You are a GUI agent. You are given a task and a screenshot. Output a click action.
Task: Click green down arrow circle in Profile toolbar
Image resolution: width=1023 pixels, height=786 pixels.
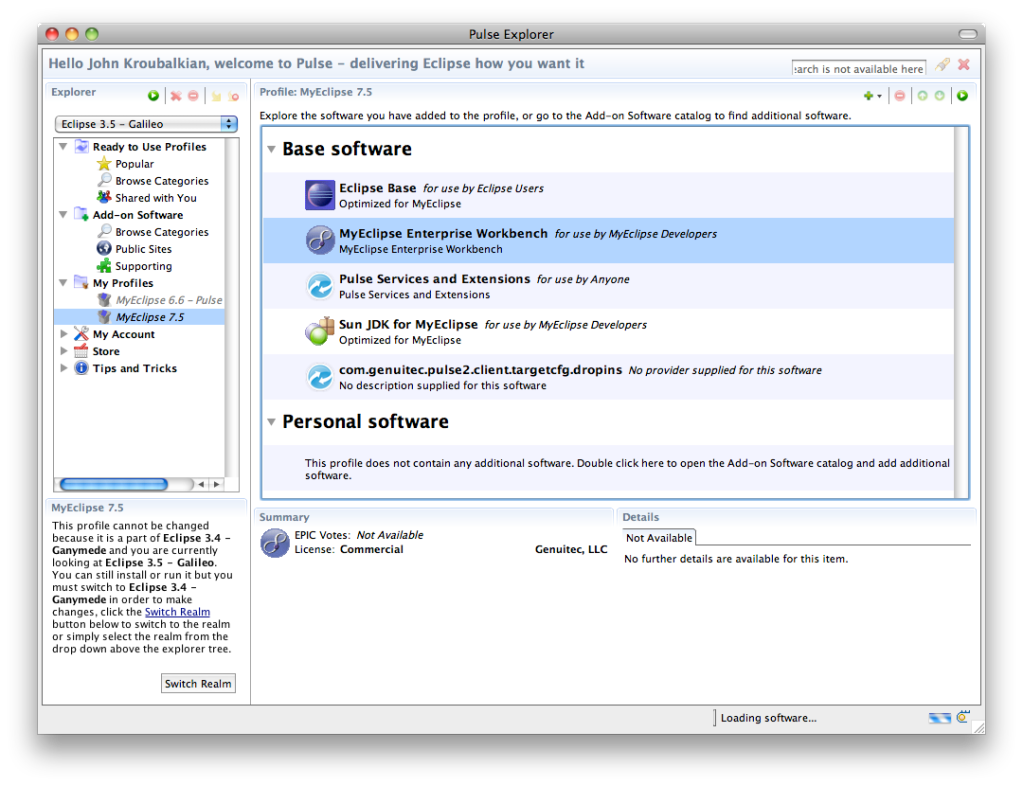coord(939,96)
